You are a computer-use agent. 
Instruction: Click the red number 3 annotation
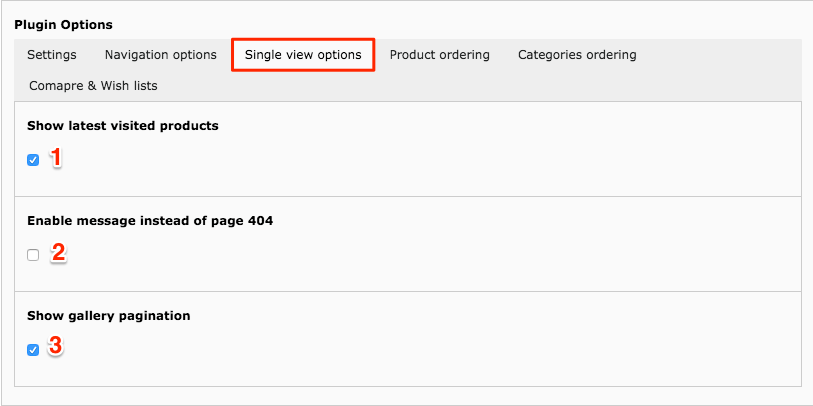(56, 346)
